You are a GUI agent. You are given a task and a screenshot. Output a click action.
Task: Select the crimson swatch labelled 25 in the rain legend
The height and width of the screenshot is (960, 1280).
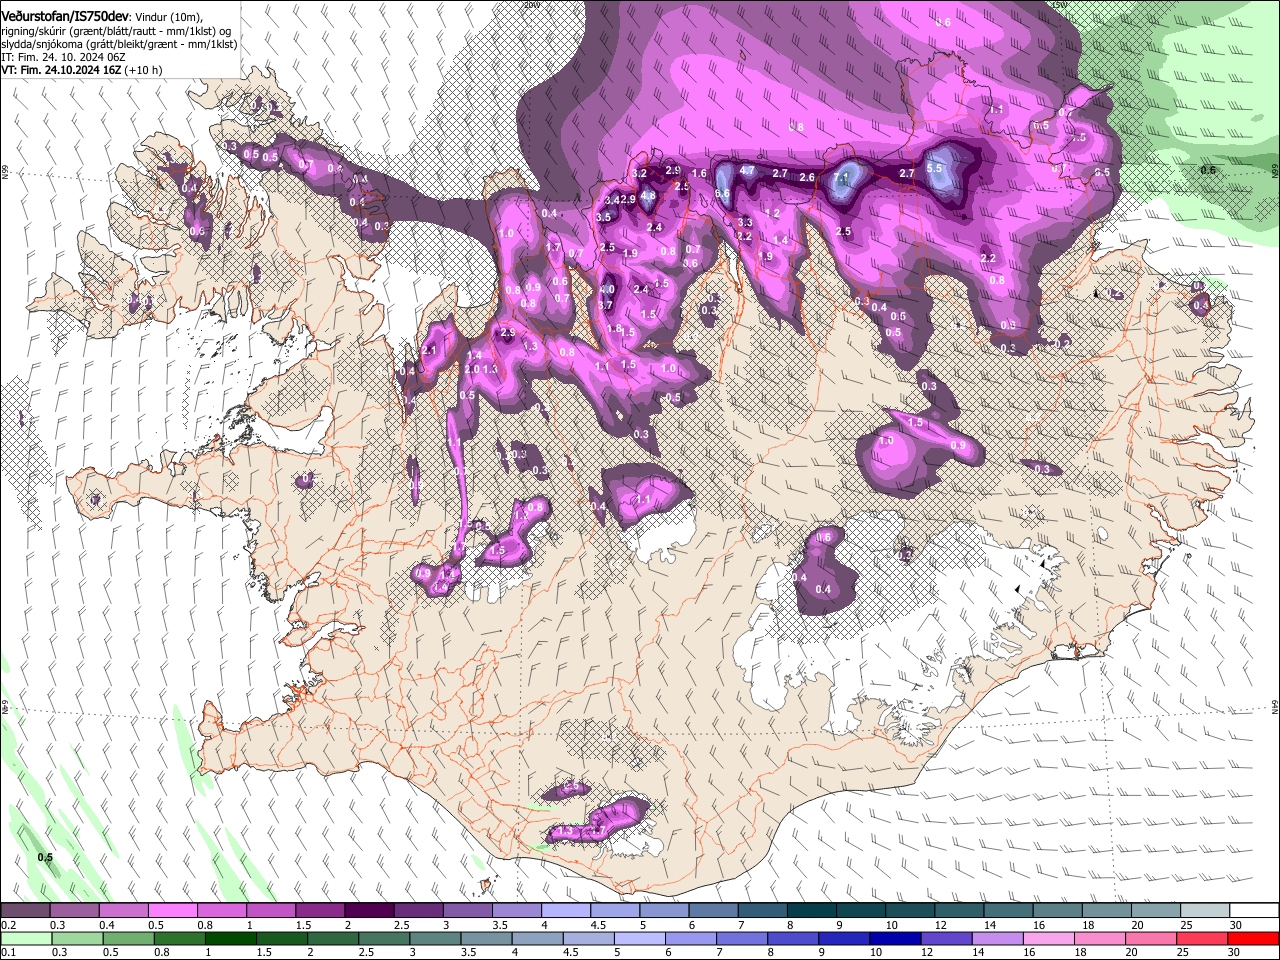tap(1202, 939)
